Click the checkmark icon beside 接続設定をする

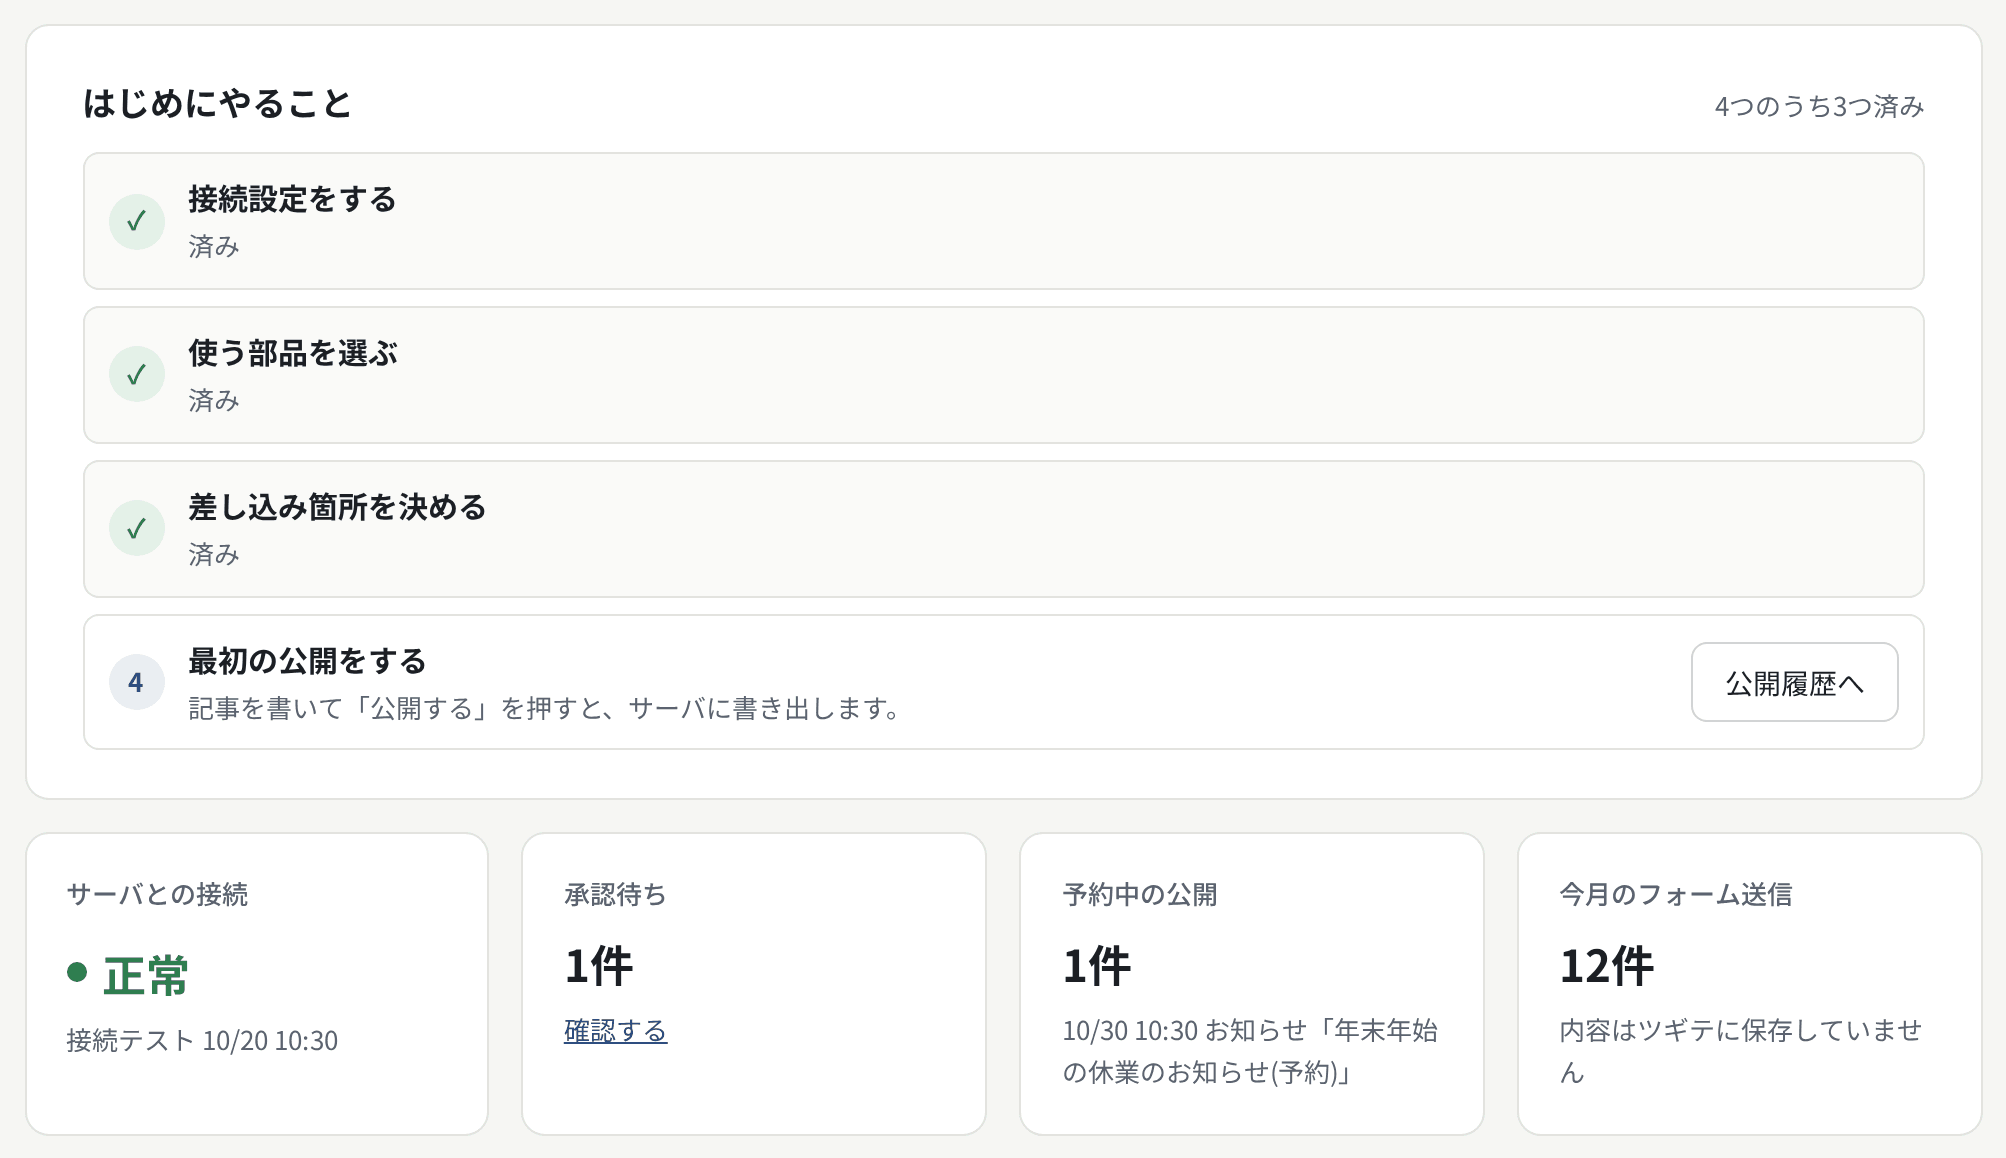coord(137,221)
